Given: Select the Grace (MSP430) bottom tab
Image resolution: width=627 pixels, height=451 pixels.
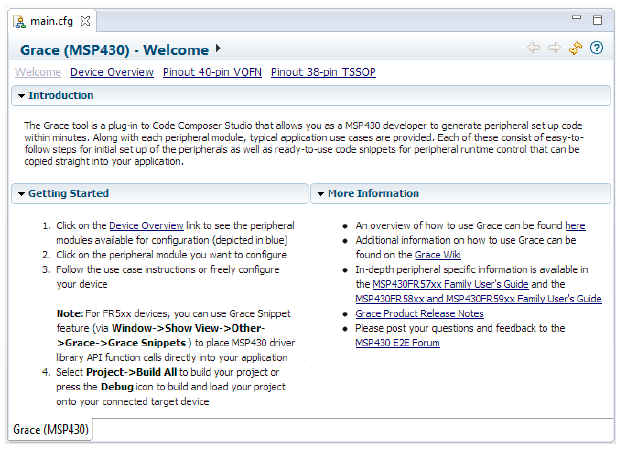Looking at the screenshot, I should click(x=50, y=429).
